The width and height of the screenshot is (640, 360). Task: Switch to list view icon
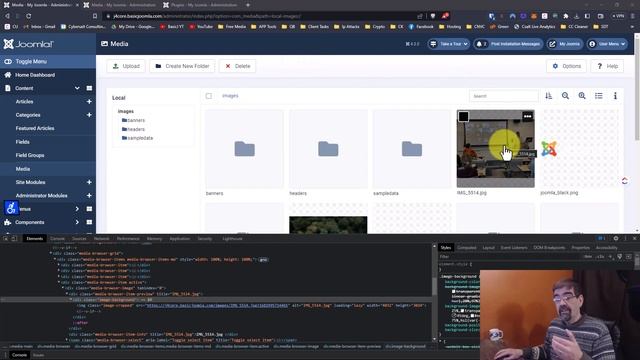599,96
